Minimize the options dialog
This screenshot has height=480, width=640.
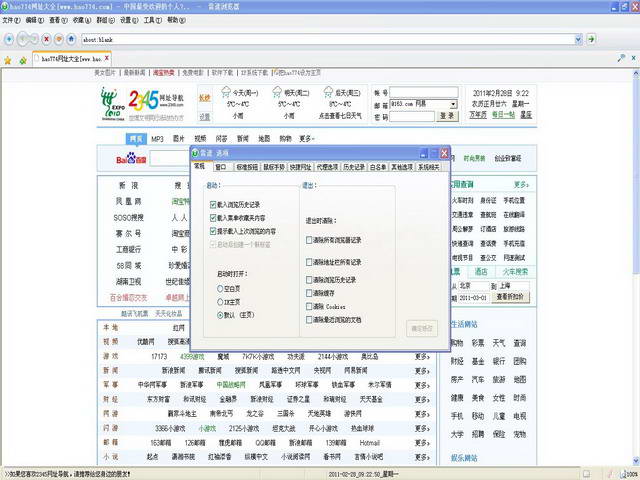(423, 153)
